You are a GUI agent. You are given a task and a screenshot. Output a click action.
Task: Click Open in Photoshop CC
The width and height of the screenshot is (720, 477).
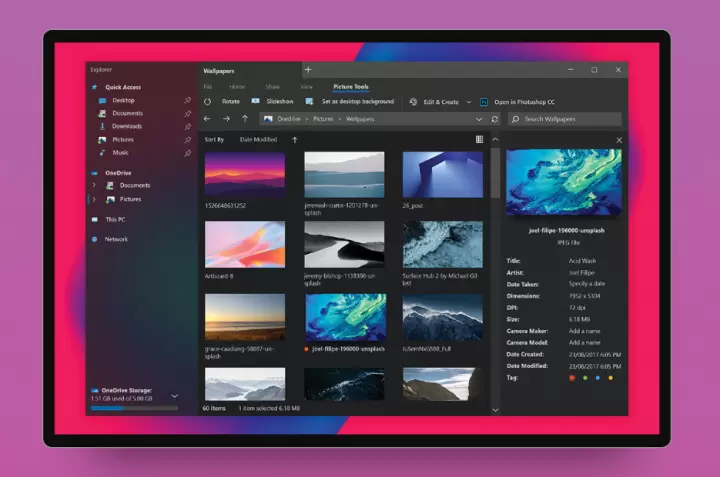pyautogui.click(x=523, y=102)
